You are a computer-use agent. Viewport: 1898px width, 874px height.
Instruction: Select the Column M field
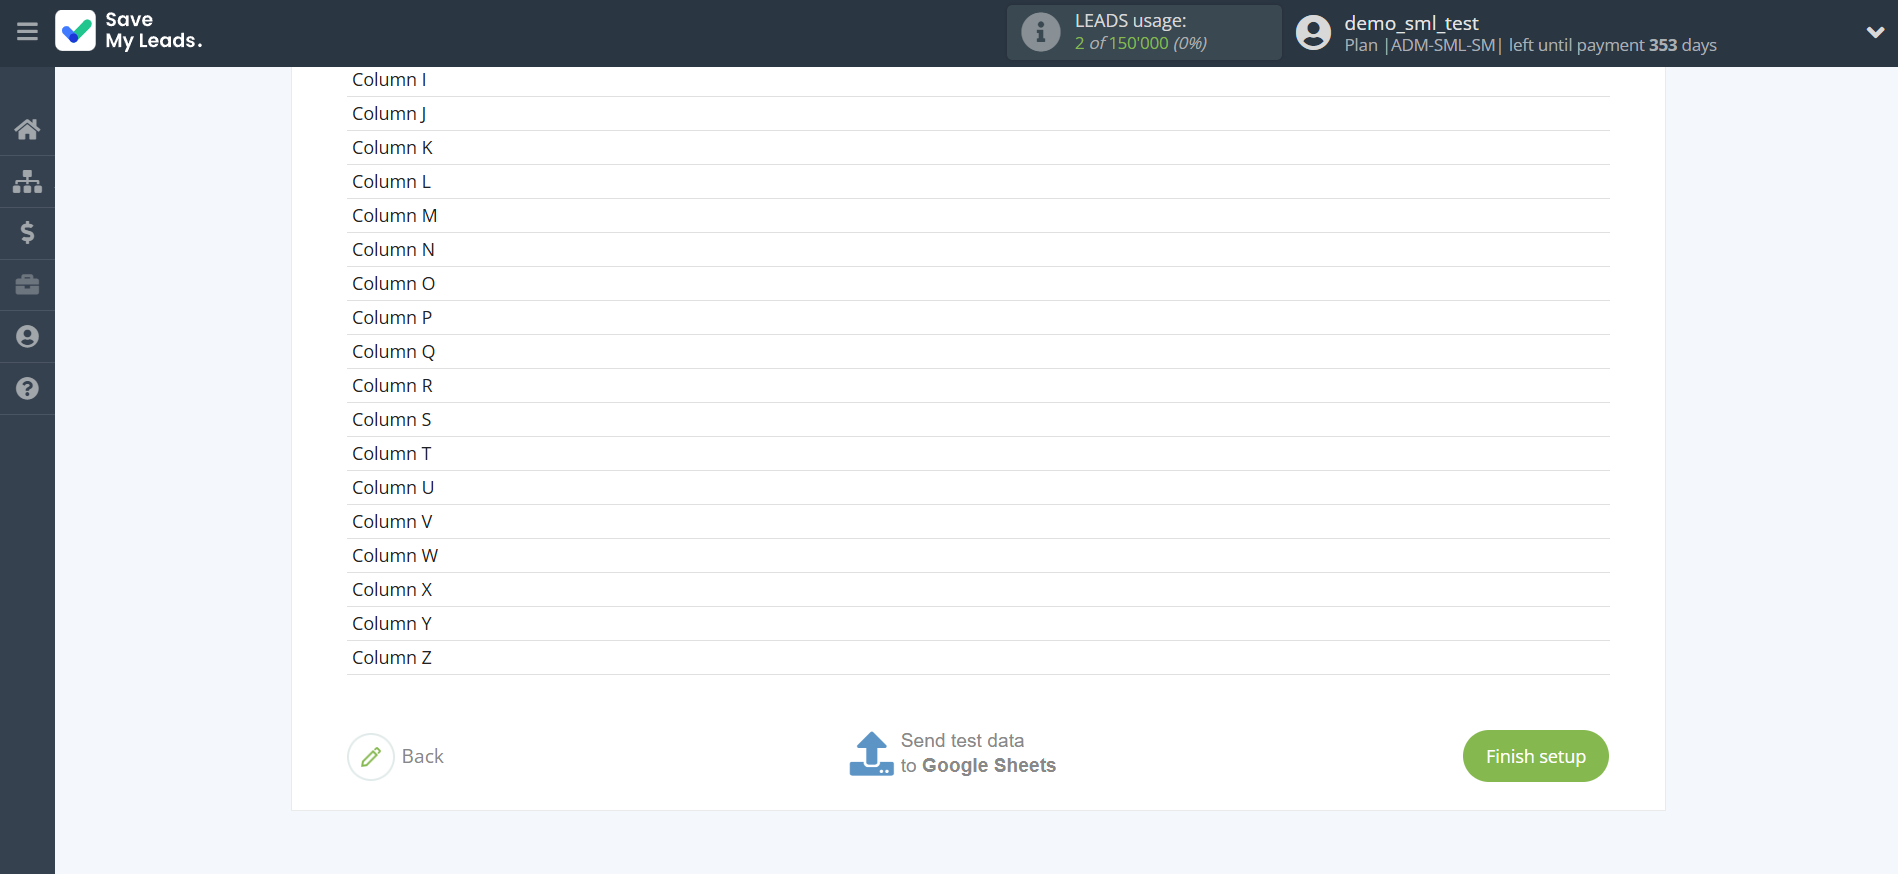click(x=978, y=216)
